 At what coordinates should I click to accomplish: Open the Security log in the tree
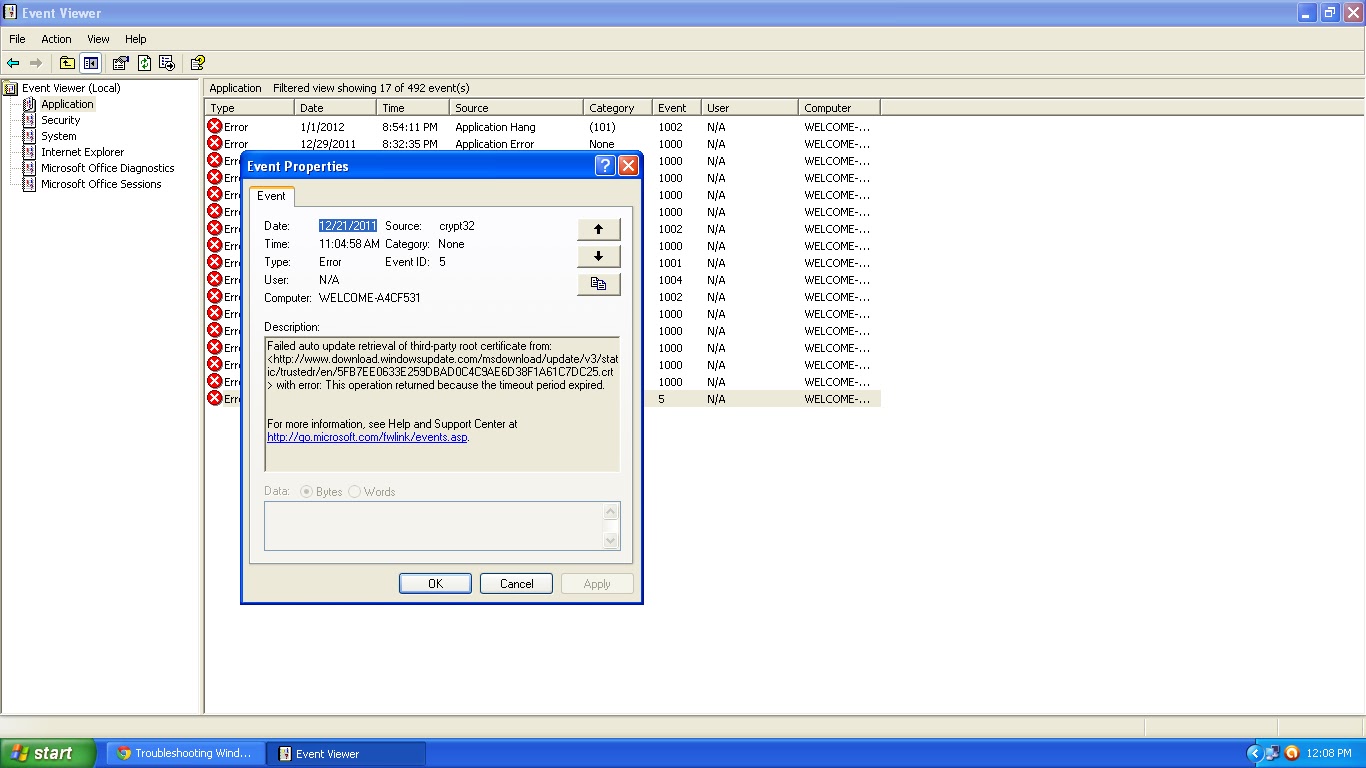point(60,120)
